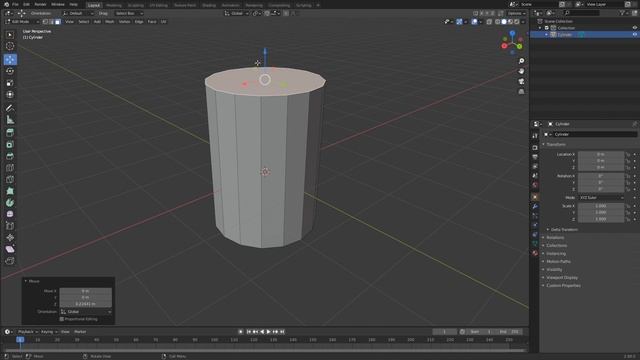
Task: Click the viewport pan hand icon
Action: pyautogui.click(x=521, y=71)
